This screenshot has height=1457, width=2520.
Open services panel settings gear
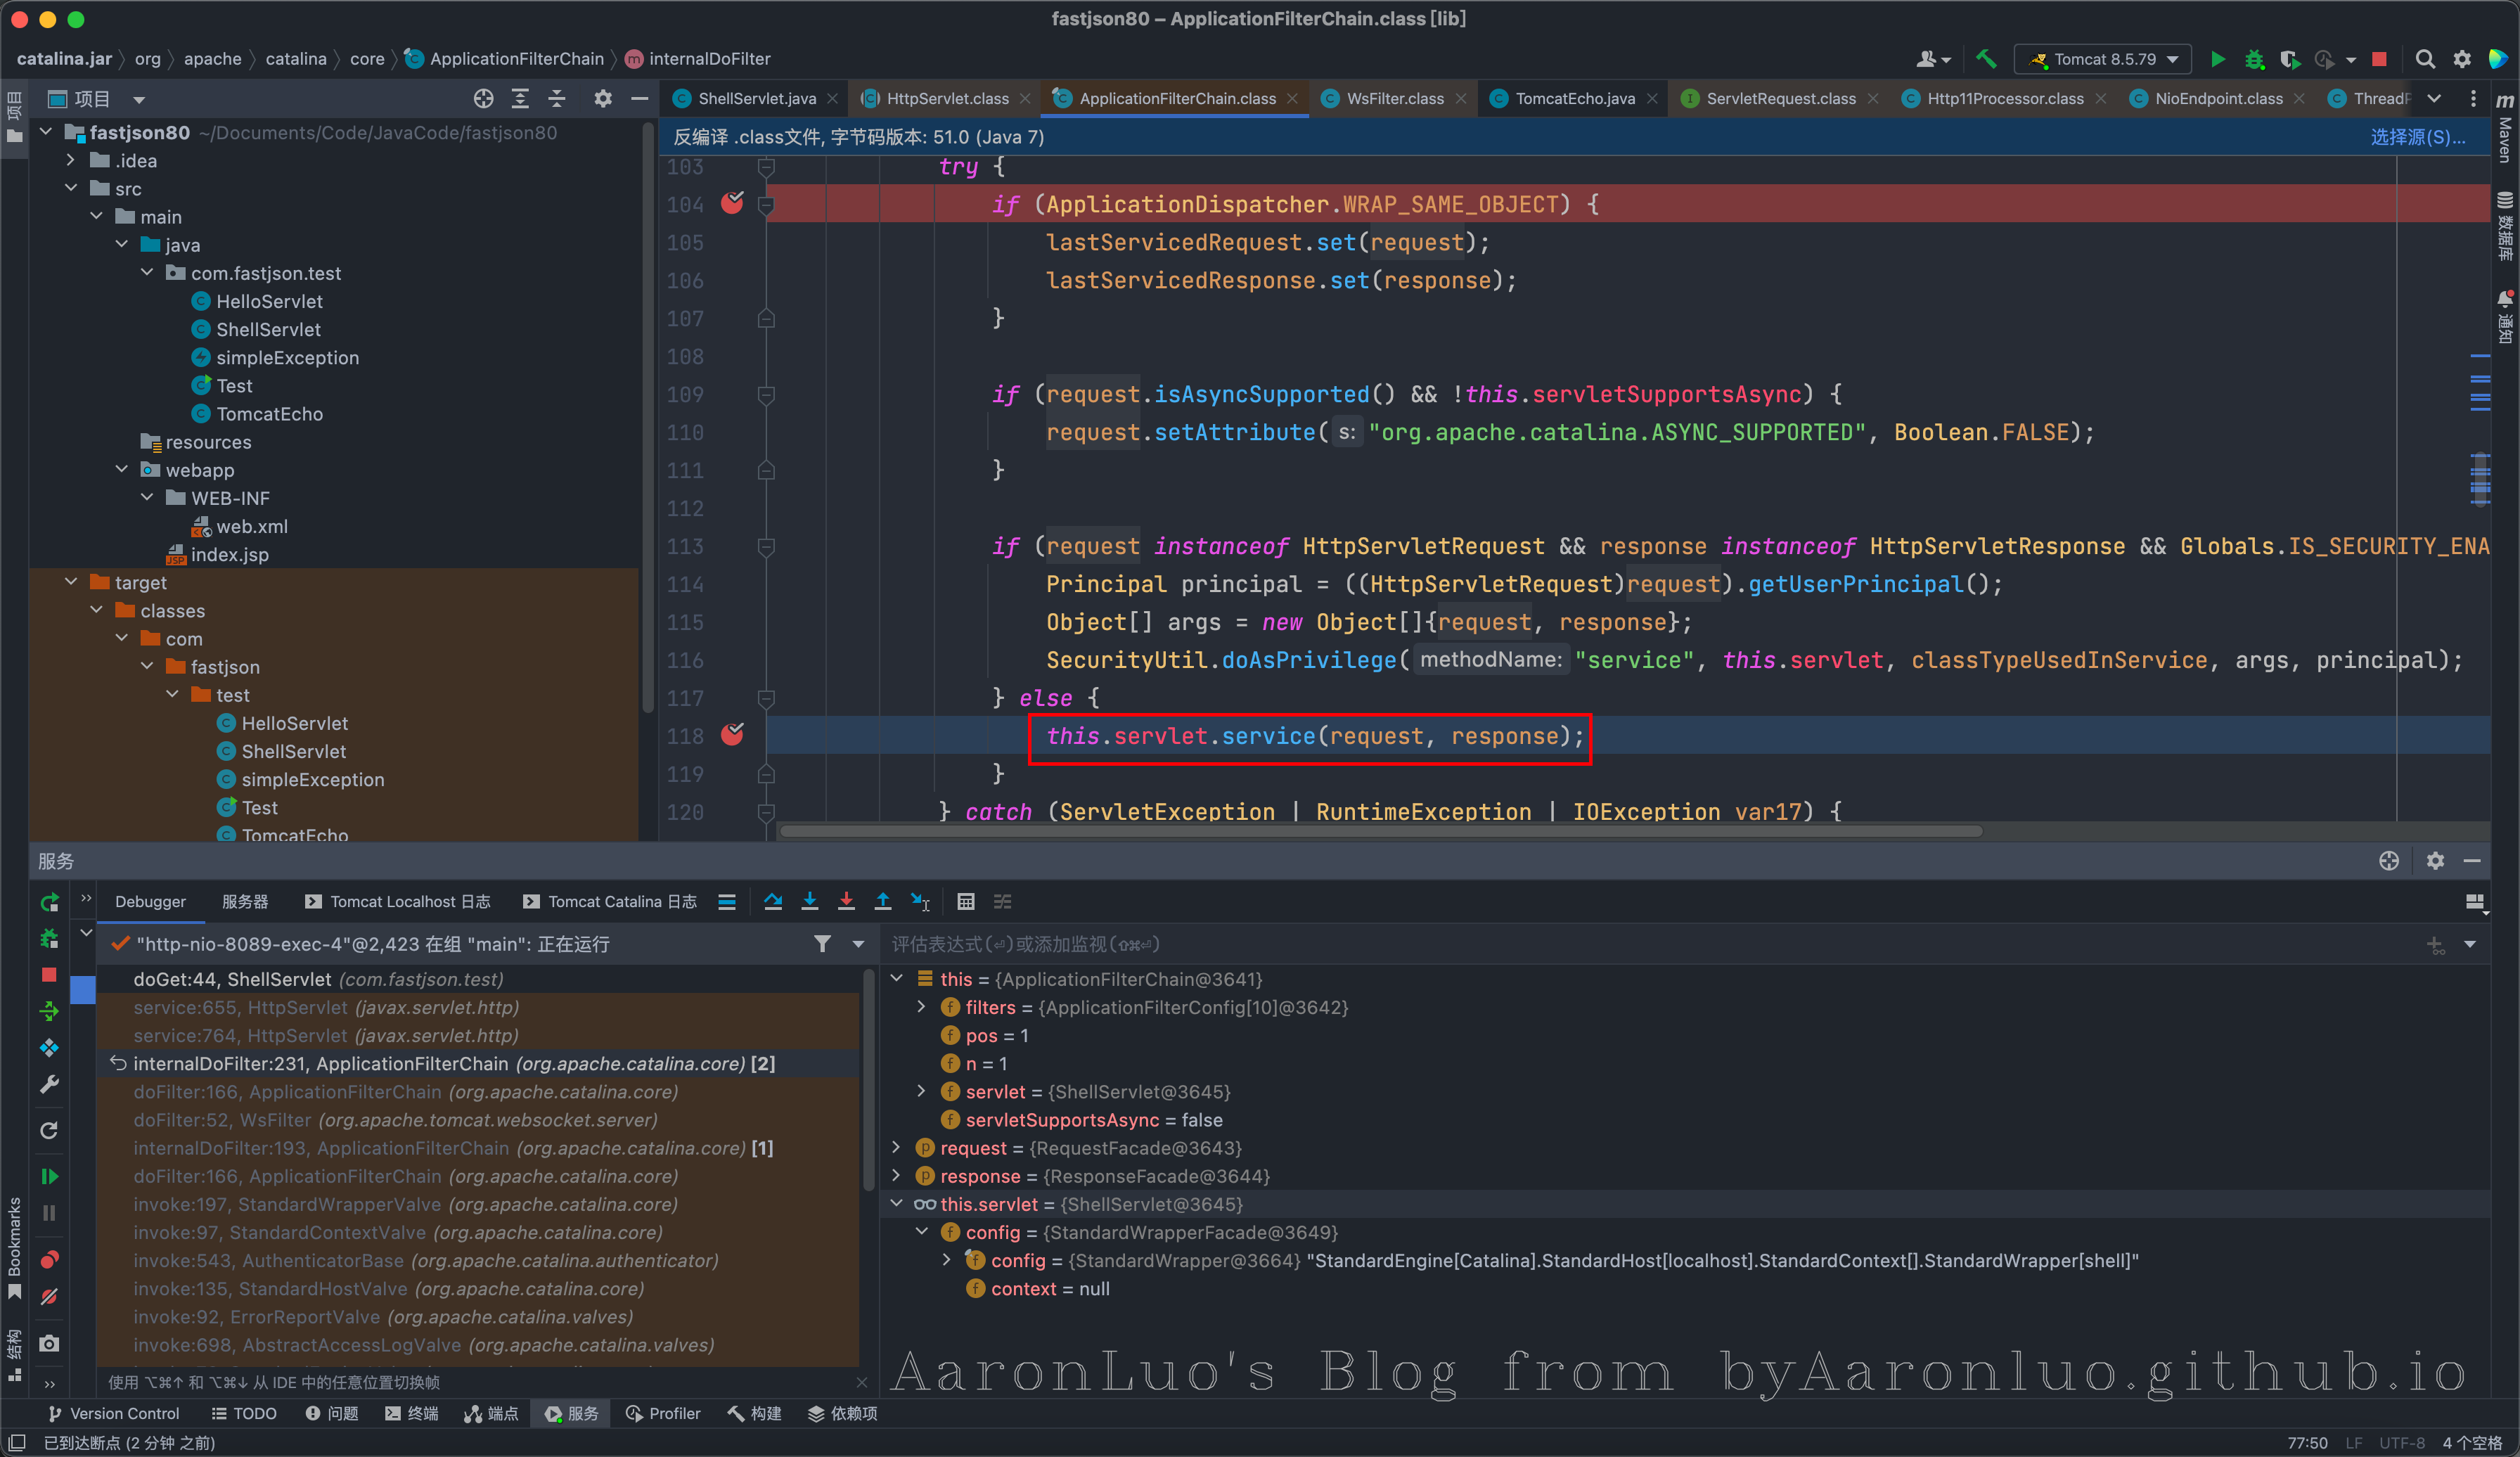click(x=2435, y=861)
